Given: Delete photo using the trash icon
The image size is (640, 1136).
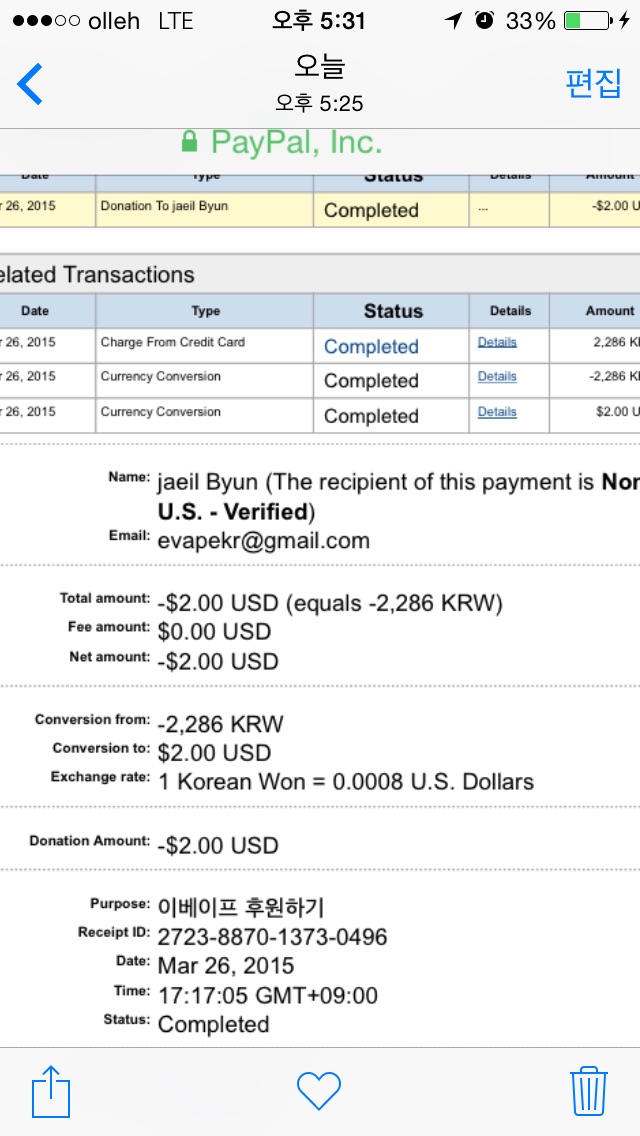Looking at the screenshot, I should point(589,1090).
